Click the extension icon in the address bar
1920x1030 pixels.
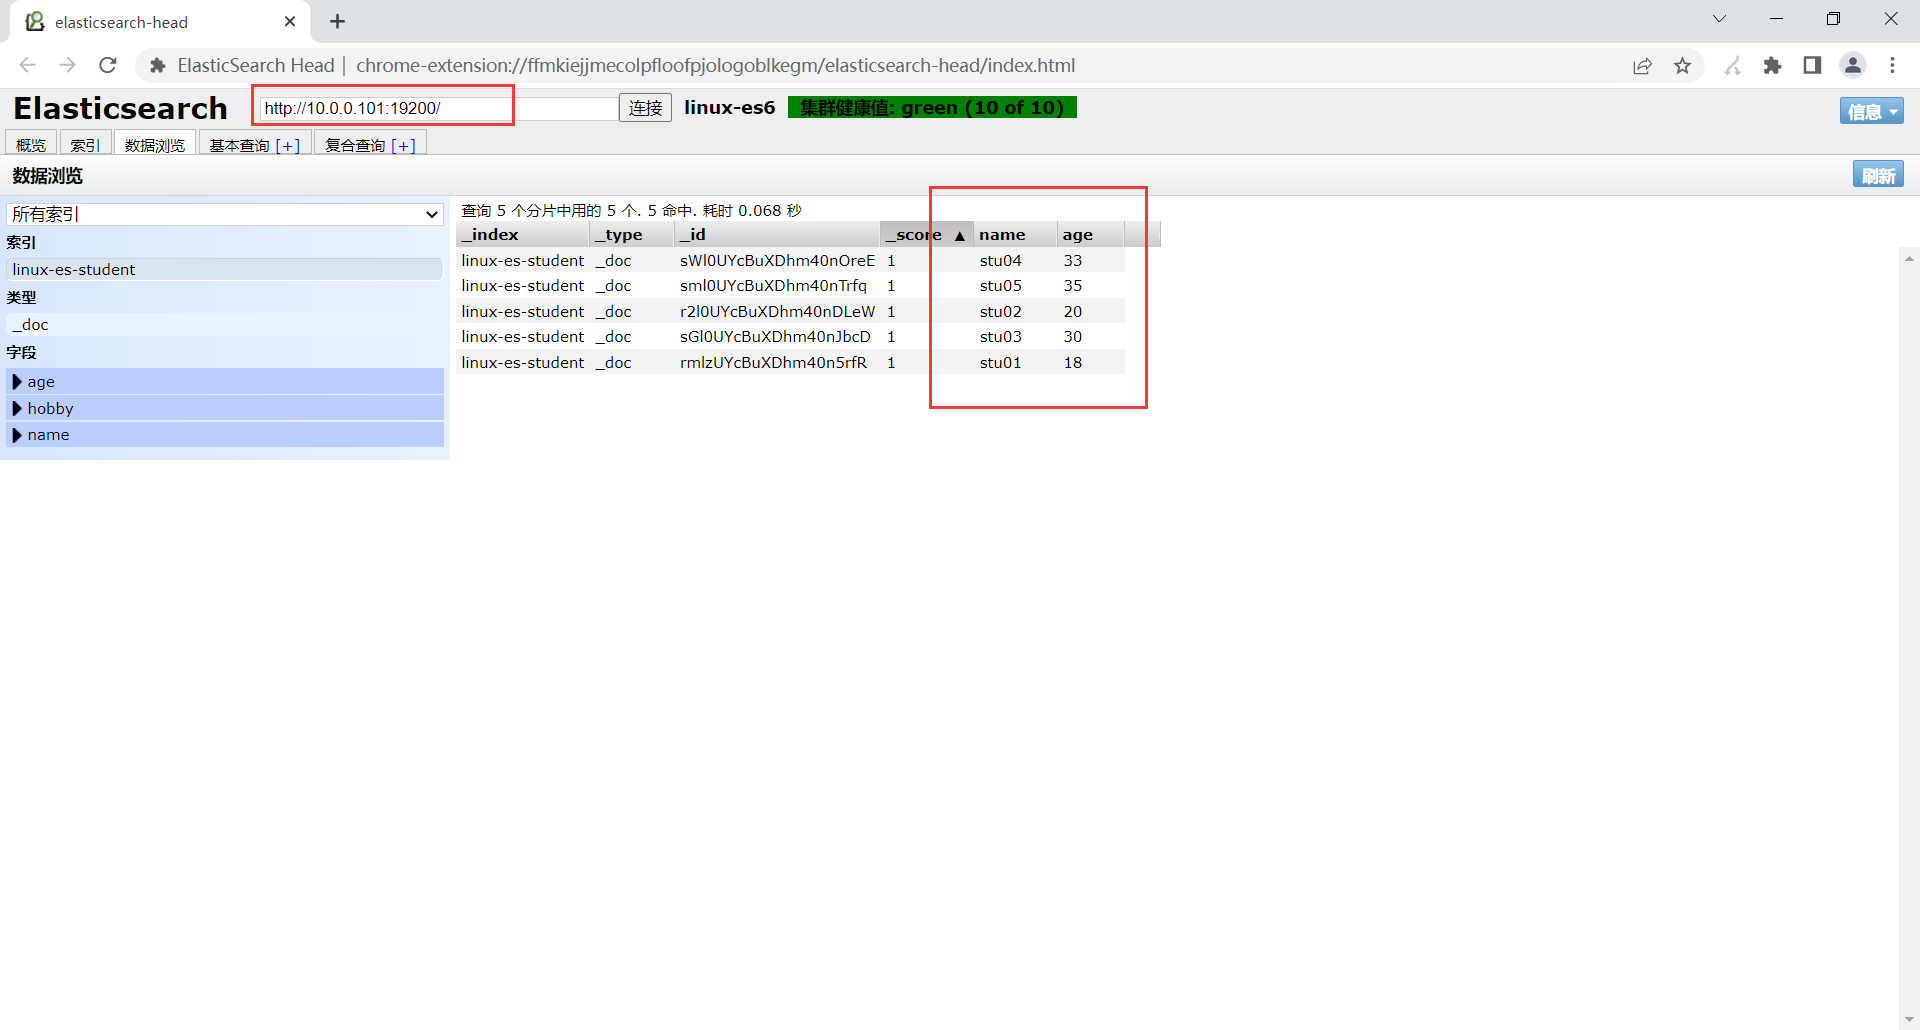click(157, 65)
